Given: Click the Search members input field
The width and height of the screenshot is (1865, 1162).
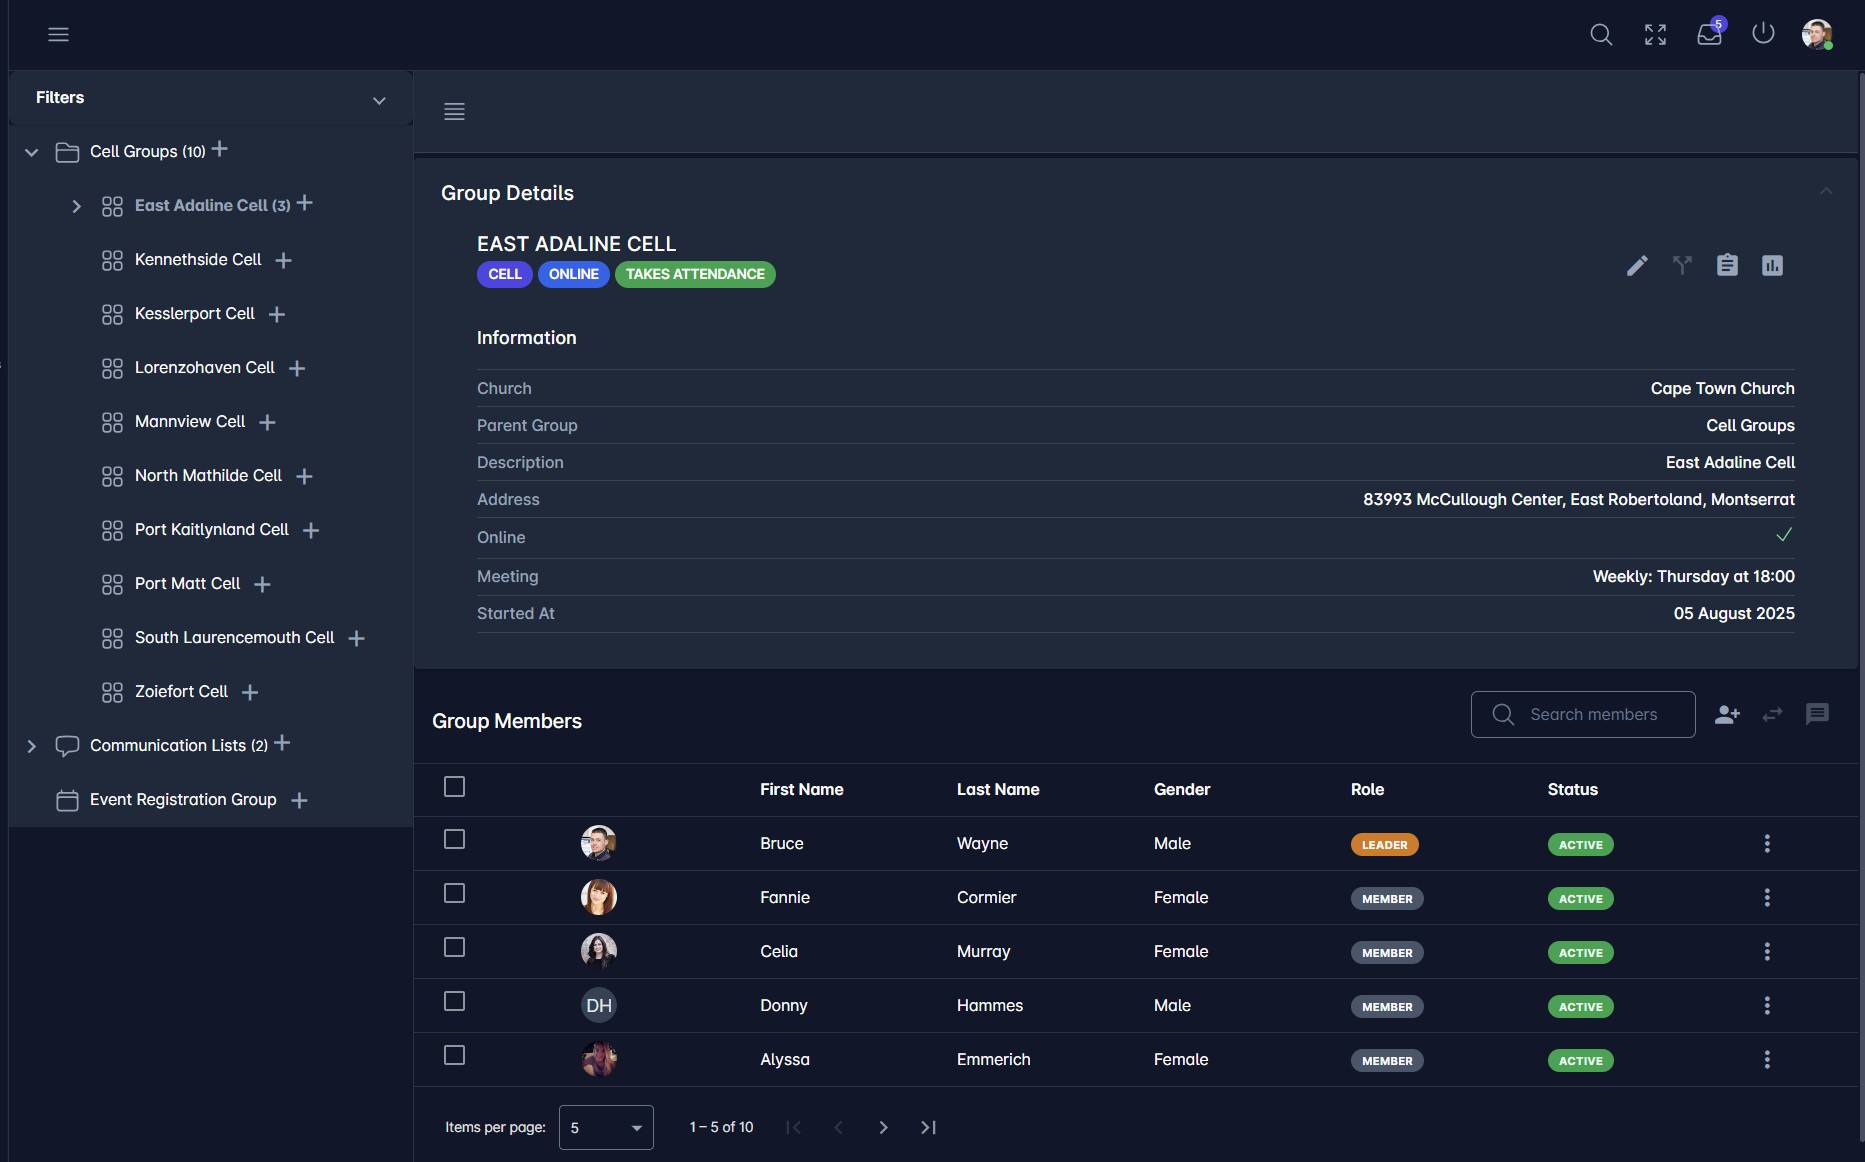Looking at the screenshot, I should point(1594,715).
